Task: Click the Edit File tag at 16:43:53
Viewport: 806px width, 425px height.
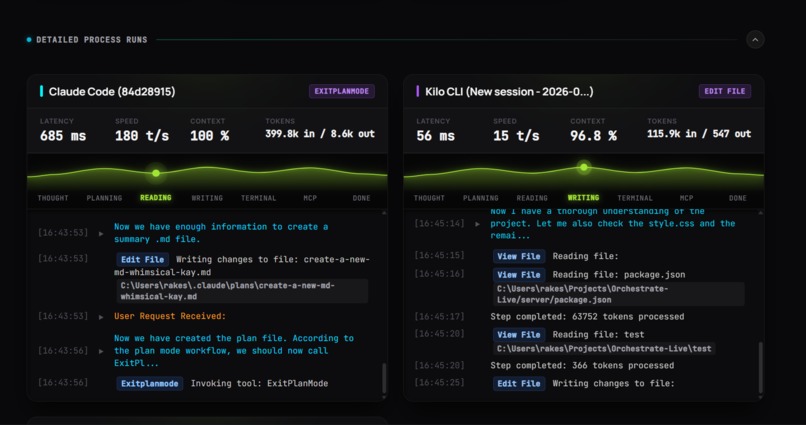Action: point(142,260)
